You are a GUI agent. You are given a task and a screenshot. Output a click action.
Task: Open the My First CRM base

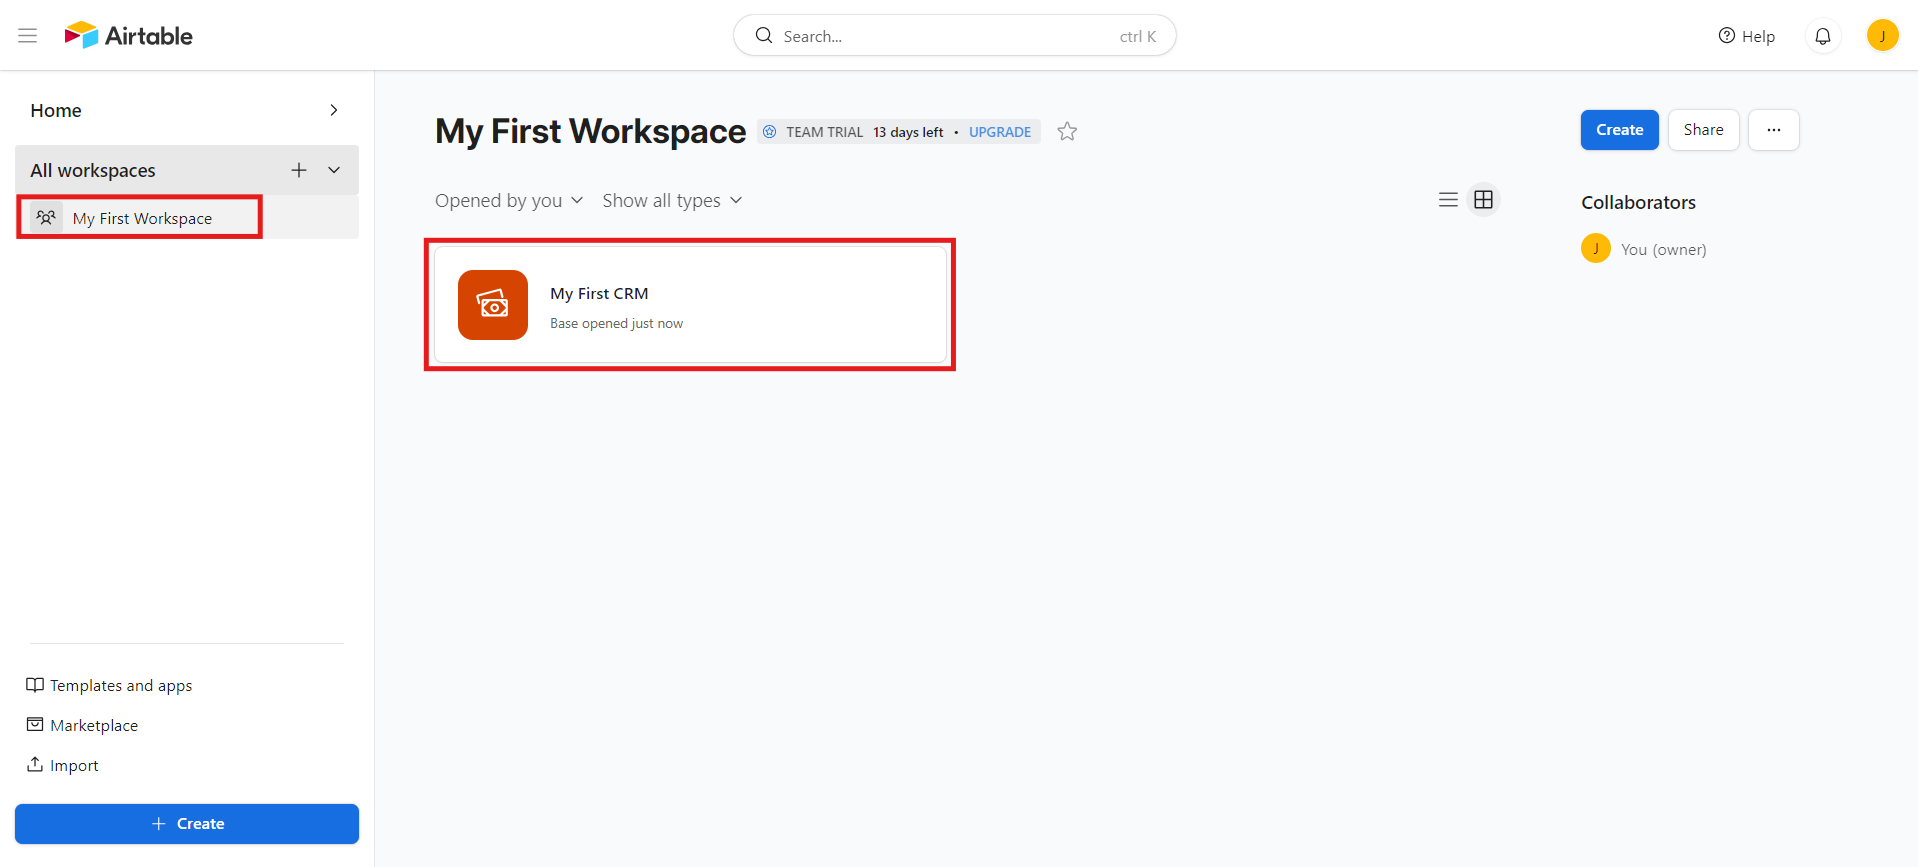coord(690,305)
